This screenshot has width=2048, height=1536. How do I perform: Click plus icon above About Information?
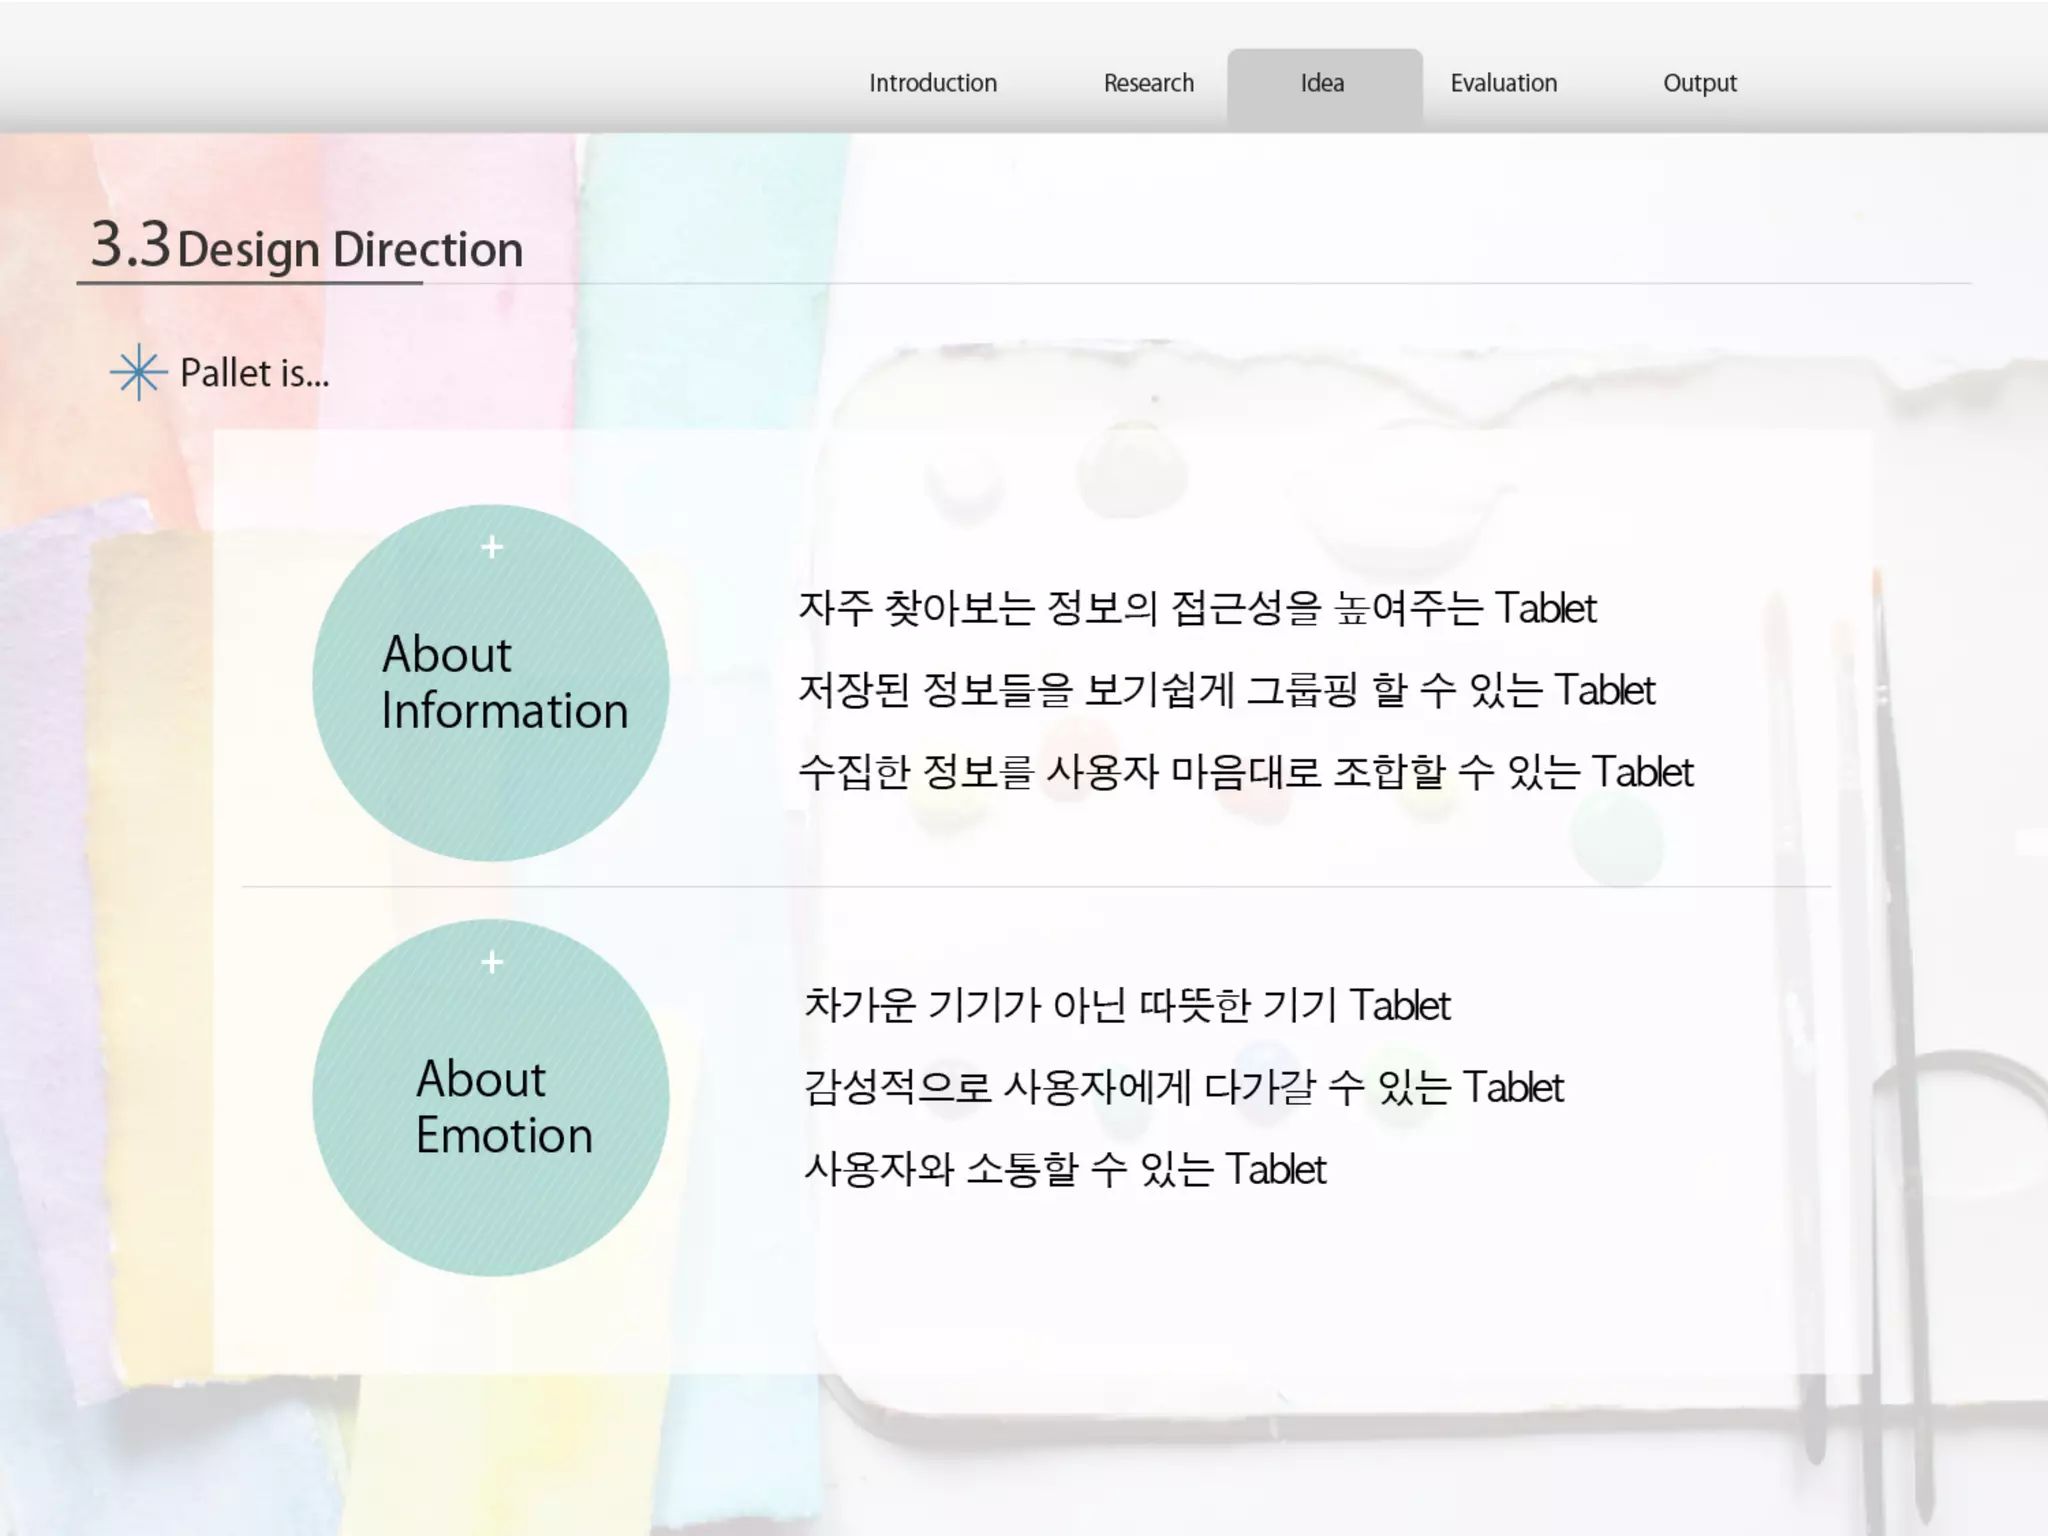point(491,547)
